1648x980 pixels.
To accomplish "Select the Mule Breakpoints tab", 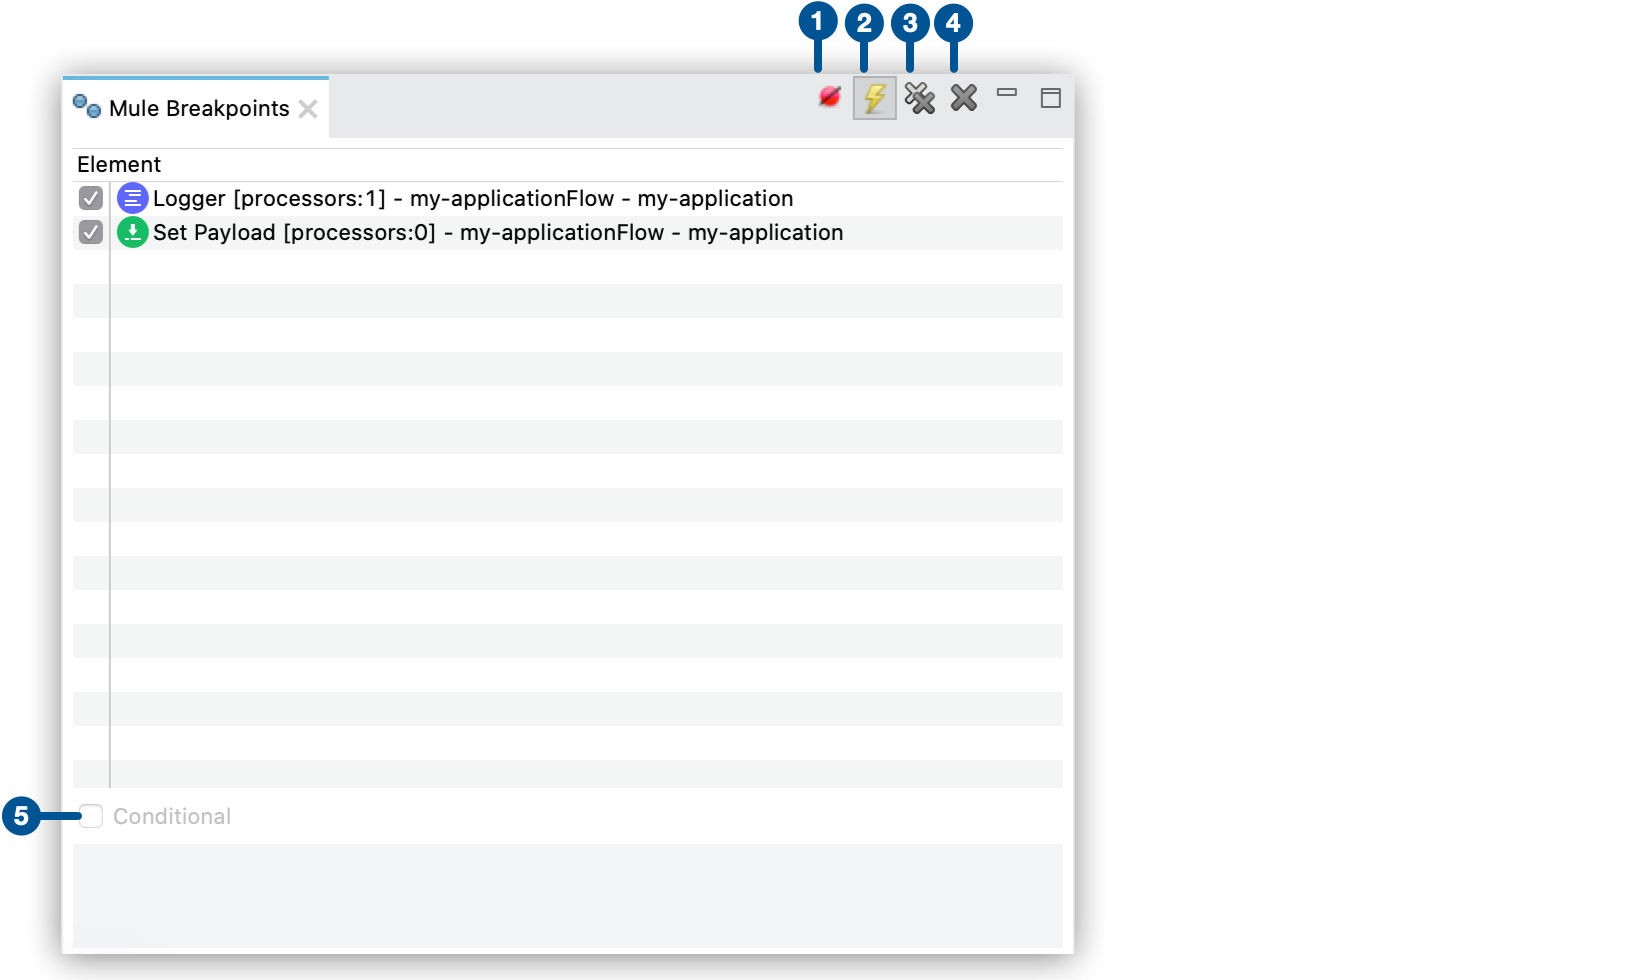I will coord(196,108).
